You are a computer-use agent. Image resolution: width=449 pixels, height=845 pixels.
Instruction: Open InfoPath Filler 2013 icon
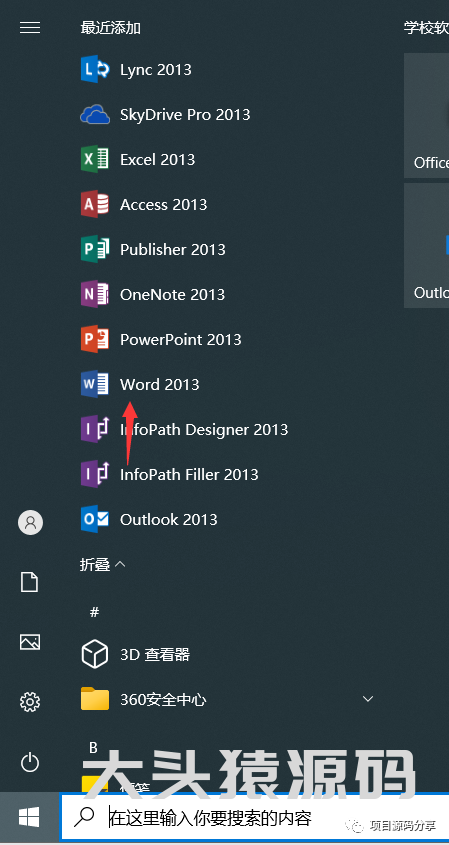coord(95,474)
